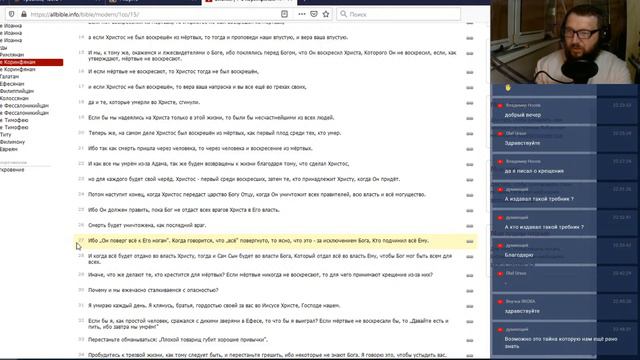Open the Откровение book in sidebar

(12, 170)
